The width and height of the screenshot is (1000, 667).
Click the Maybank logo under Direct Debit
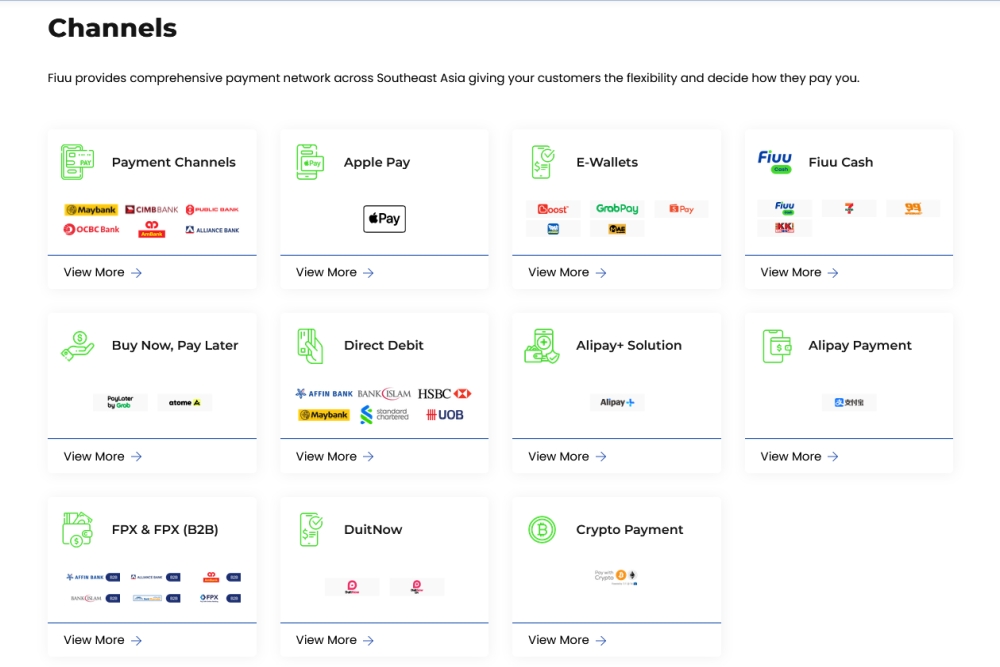(x=324, y=415)
